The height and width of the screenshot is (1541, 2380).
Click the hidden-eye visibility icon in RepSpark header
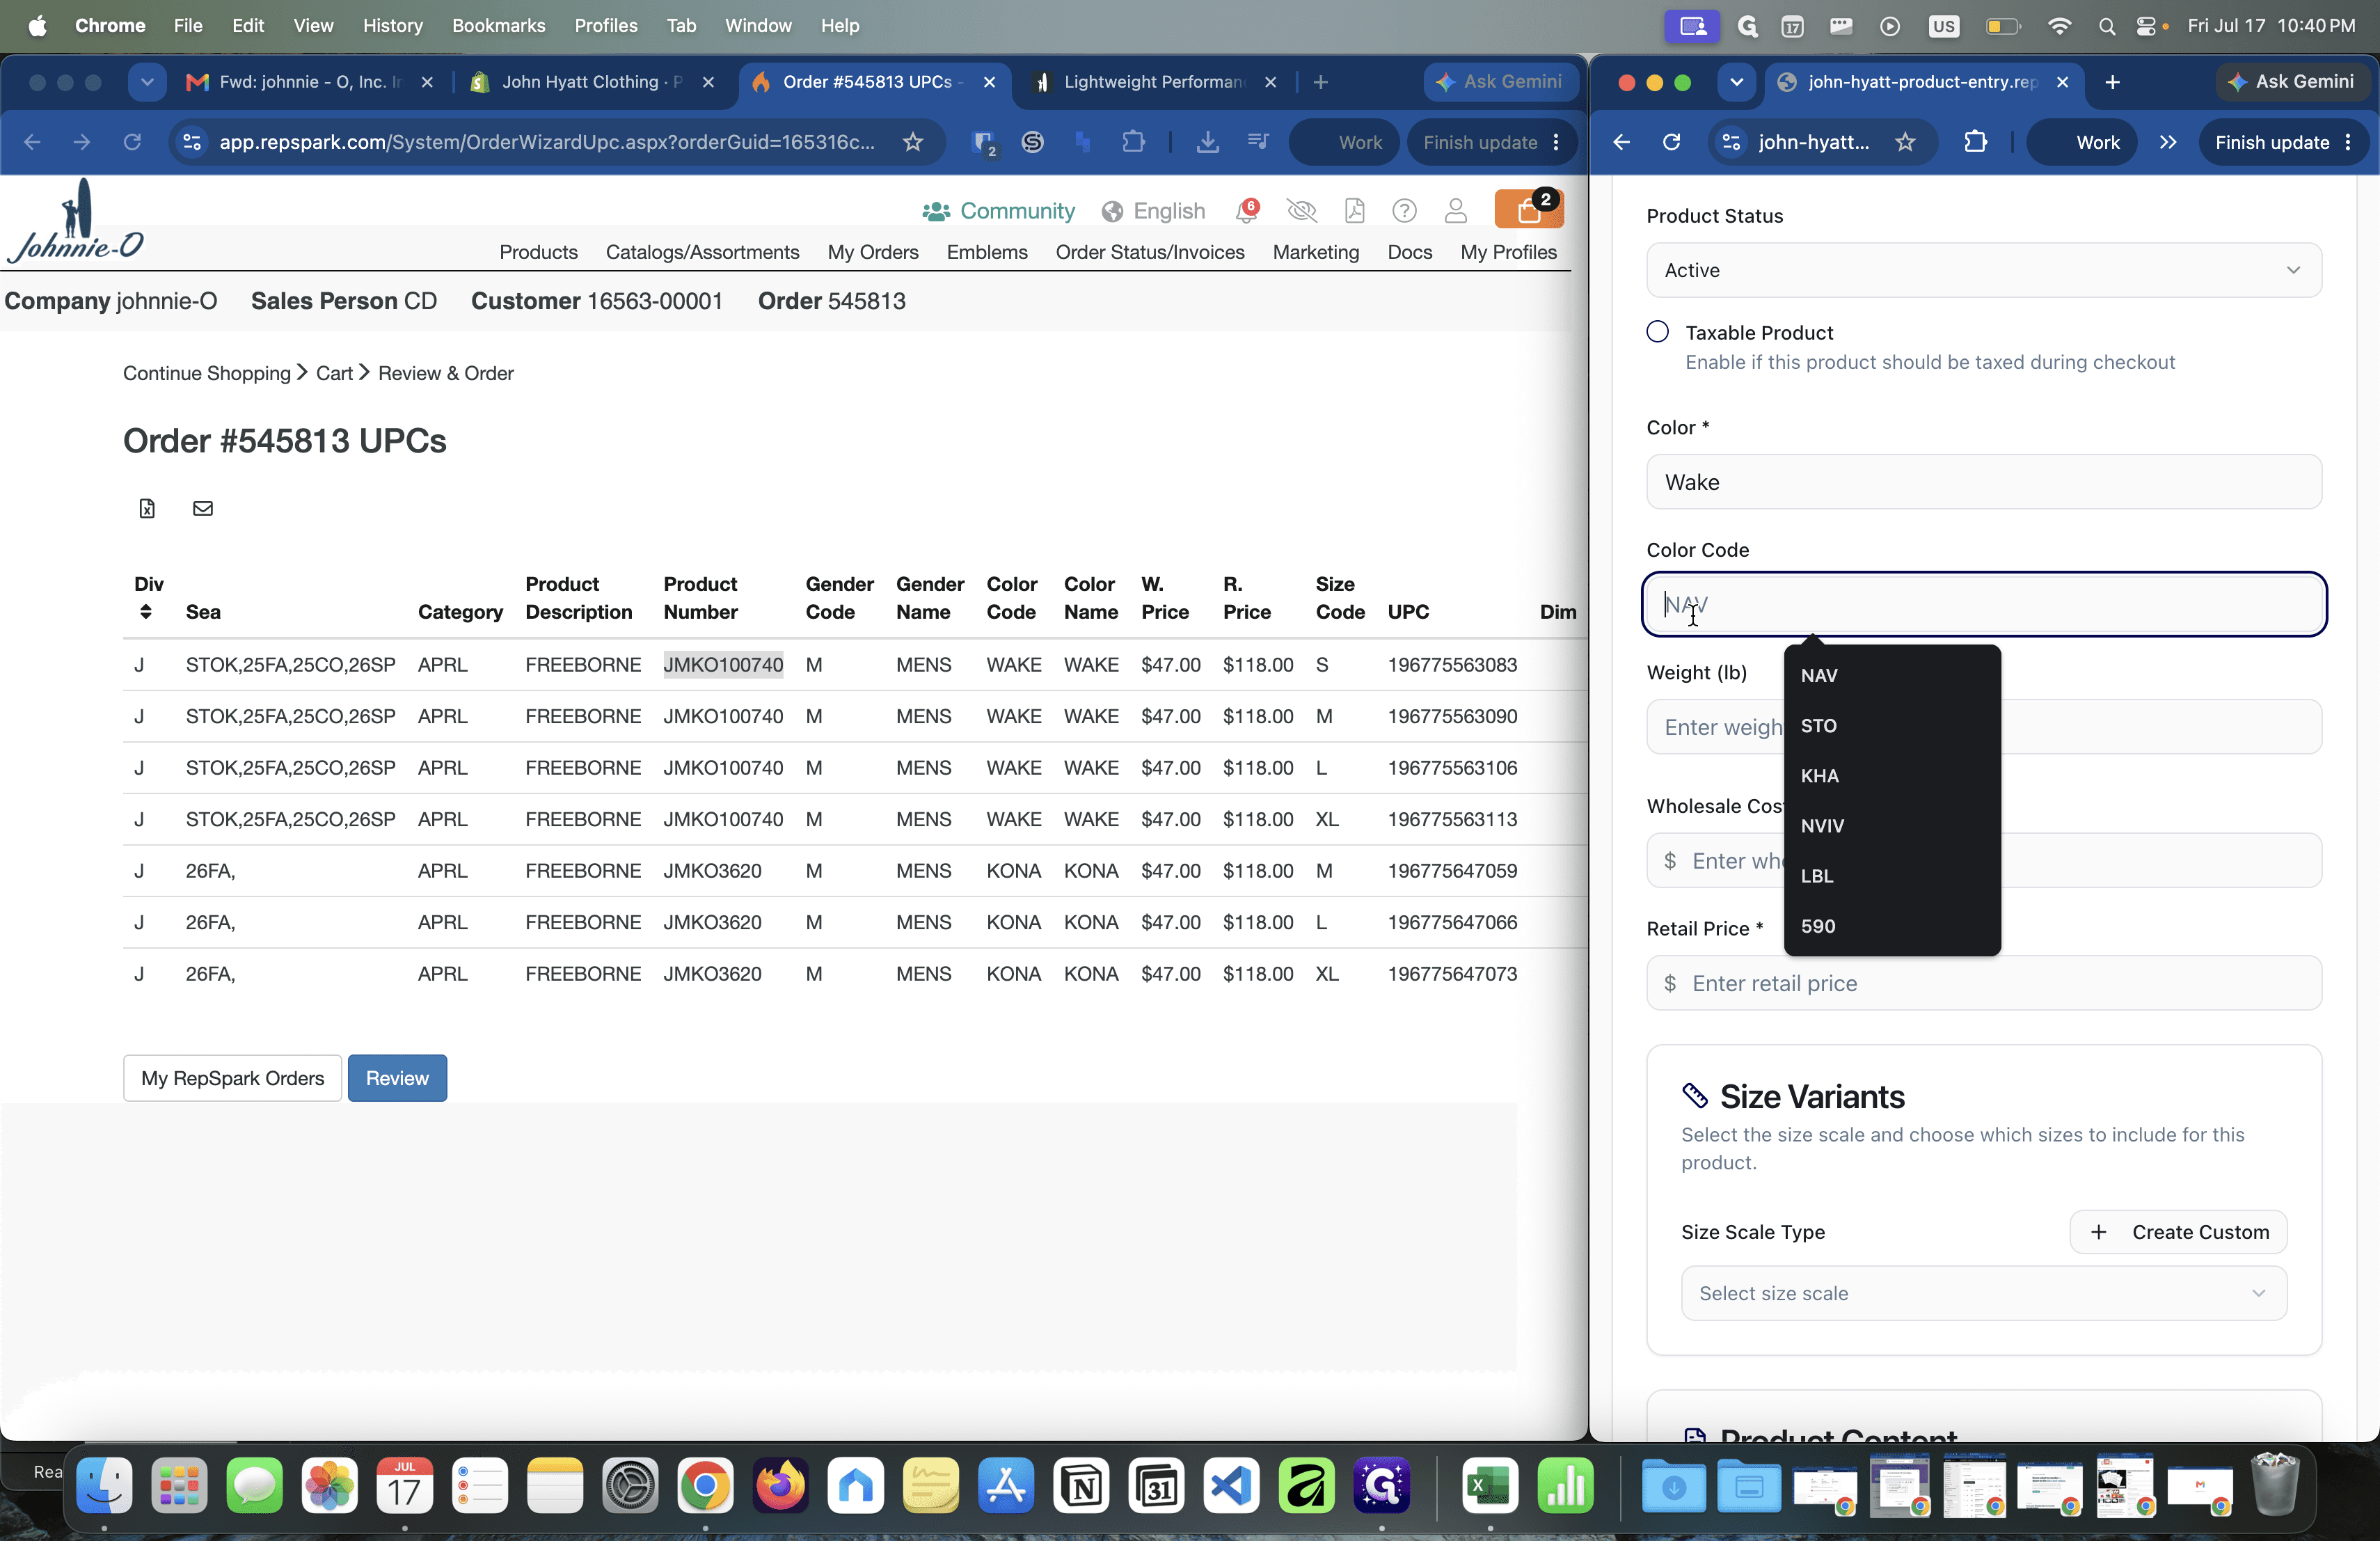(x=1301, y=210)
